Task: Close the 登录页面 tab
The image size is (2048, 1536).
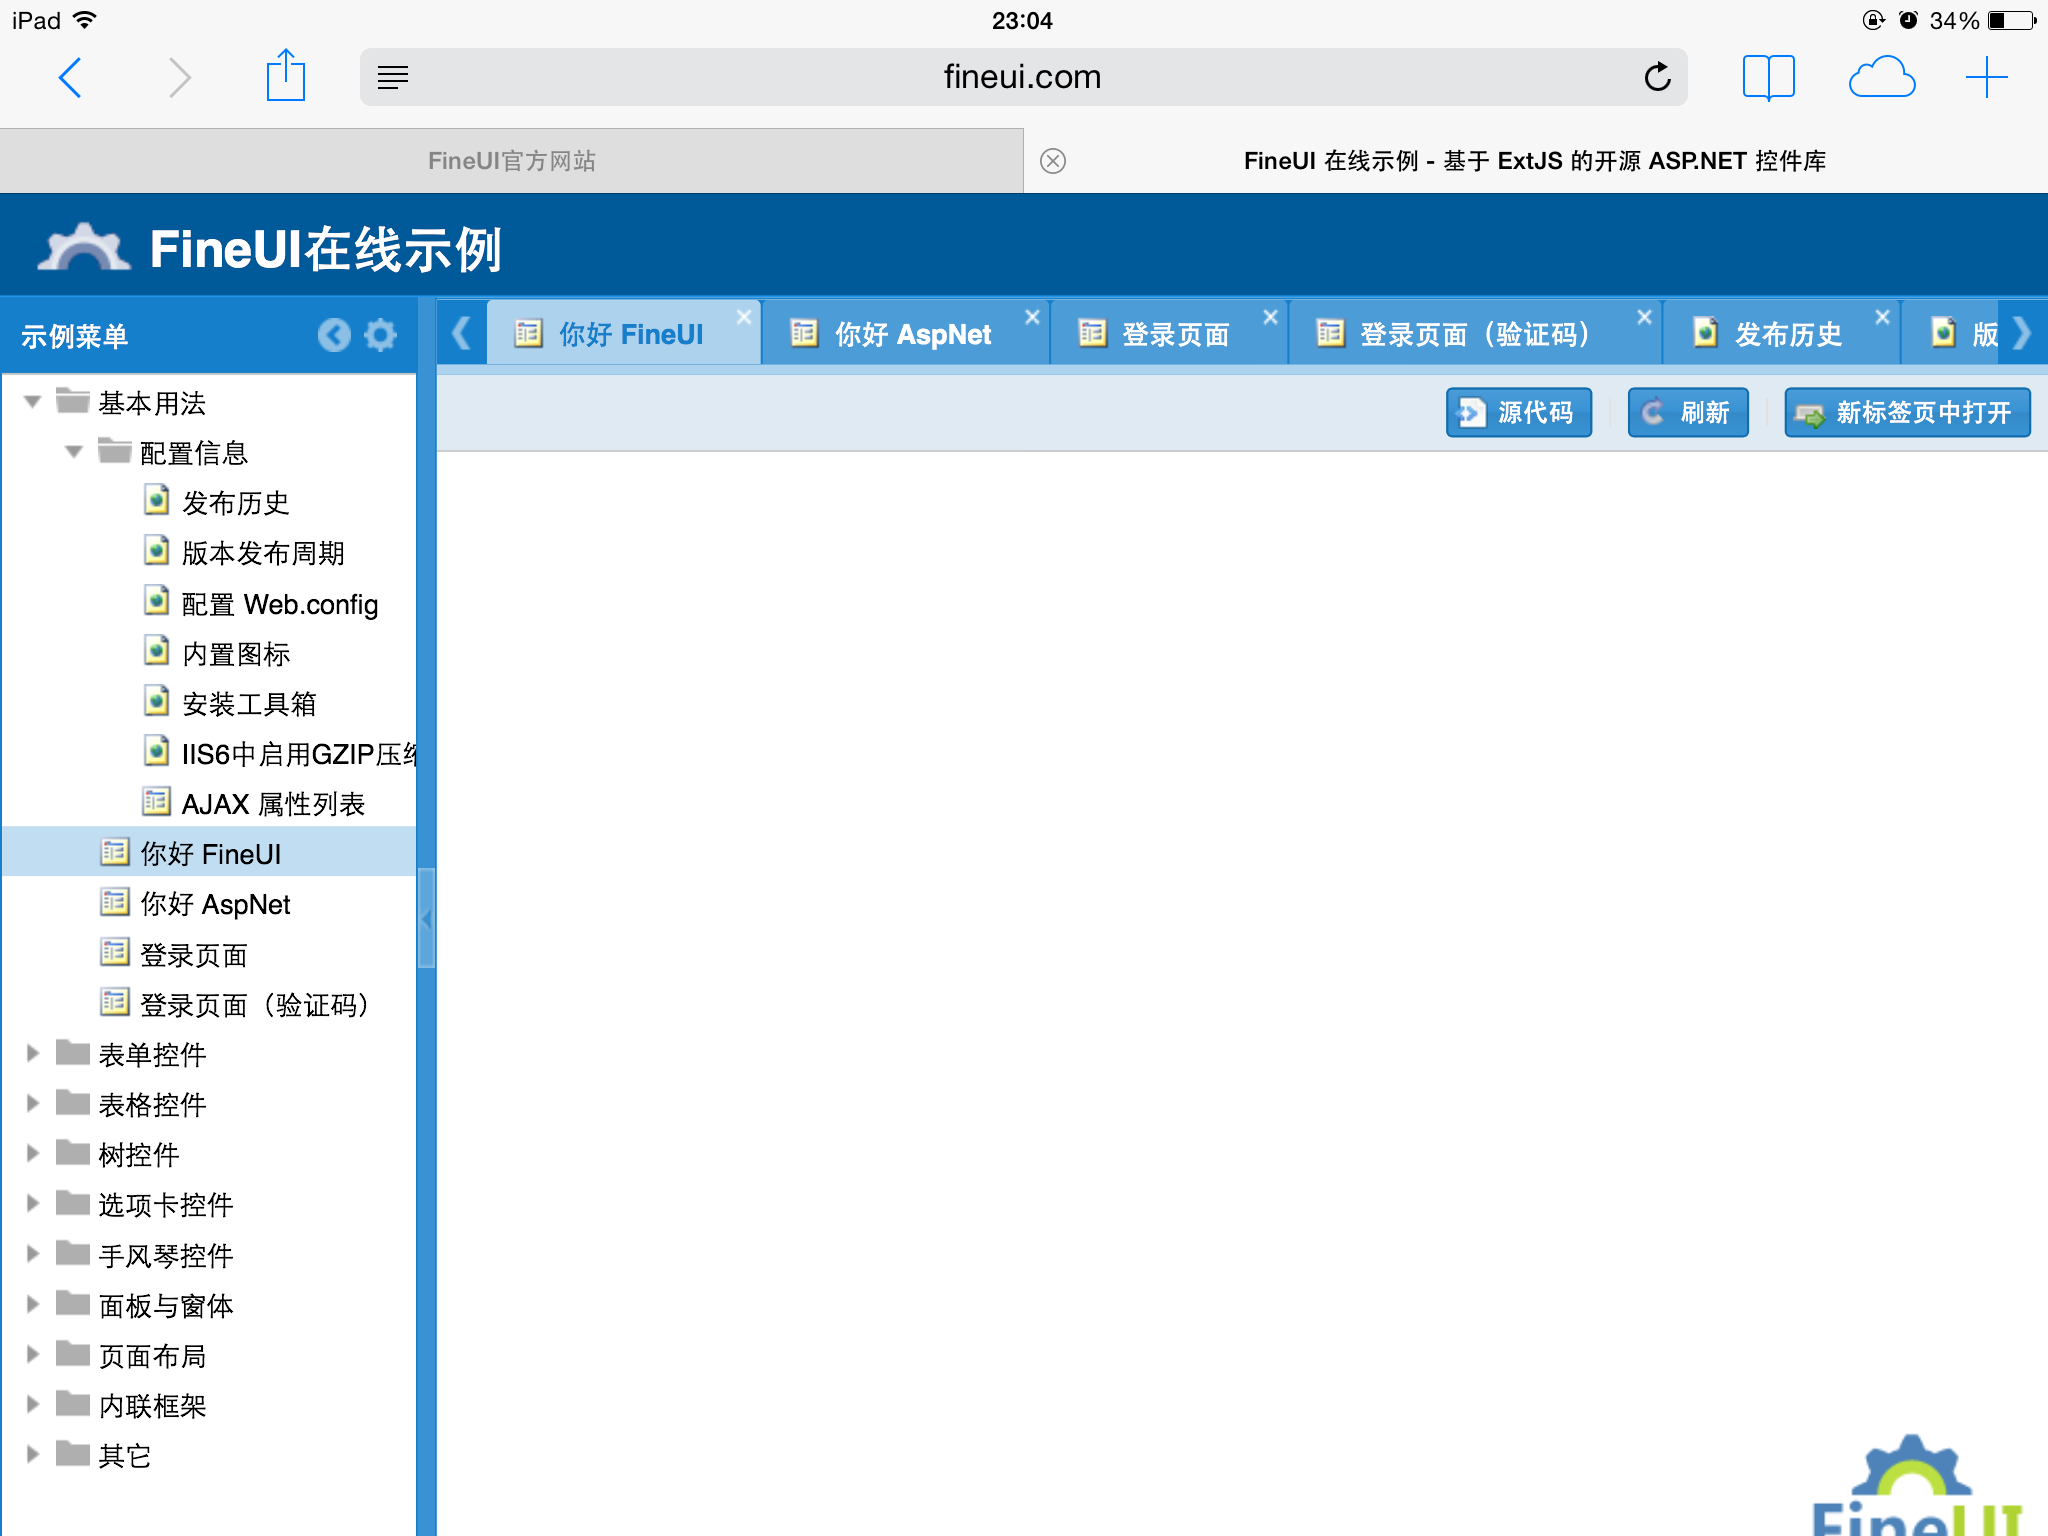Action: (1270, 317)
